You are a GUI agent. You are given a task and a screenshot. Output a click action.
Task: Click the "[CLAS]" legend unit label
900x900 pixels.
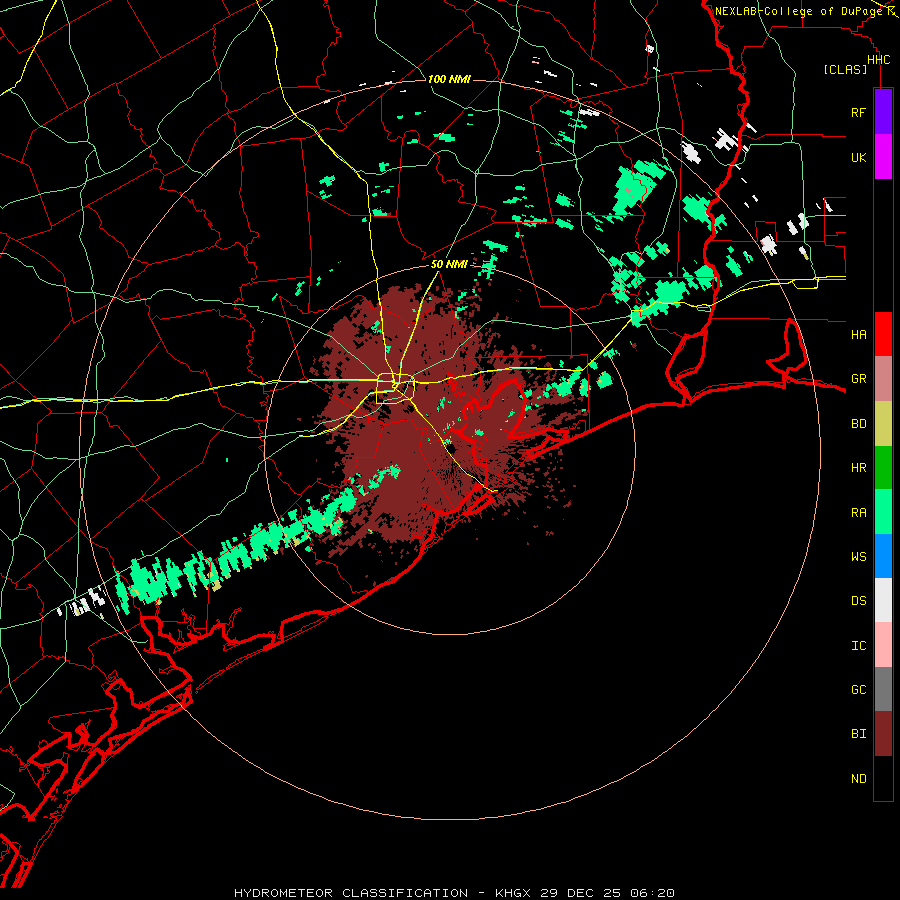coord(845,69)
